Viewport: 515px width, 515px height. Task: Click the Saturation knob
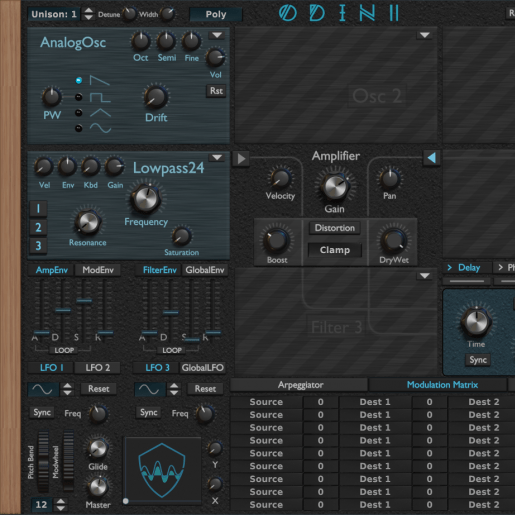181,236
